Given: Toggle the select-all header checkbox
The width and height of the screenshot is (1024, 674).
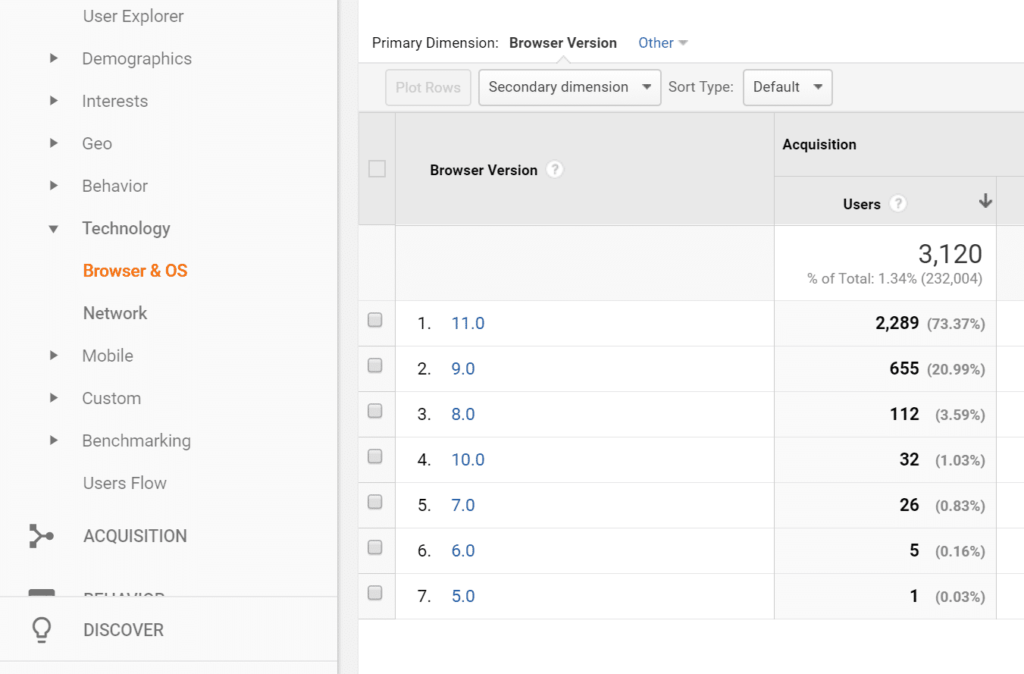Looking at the screenshot, I should [377, 169].
